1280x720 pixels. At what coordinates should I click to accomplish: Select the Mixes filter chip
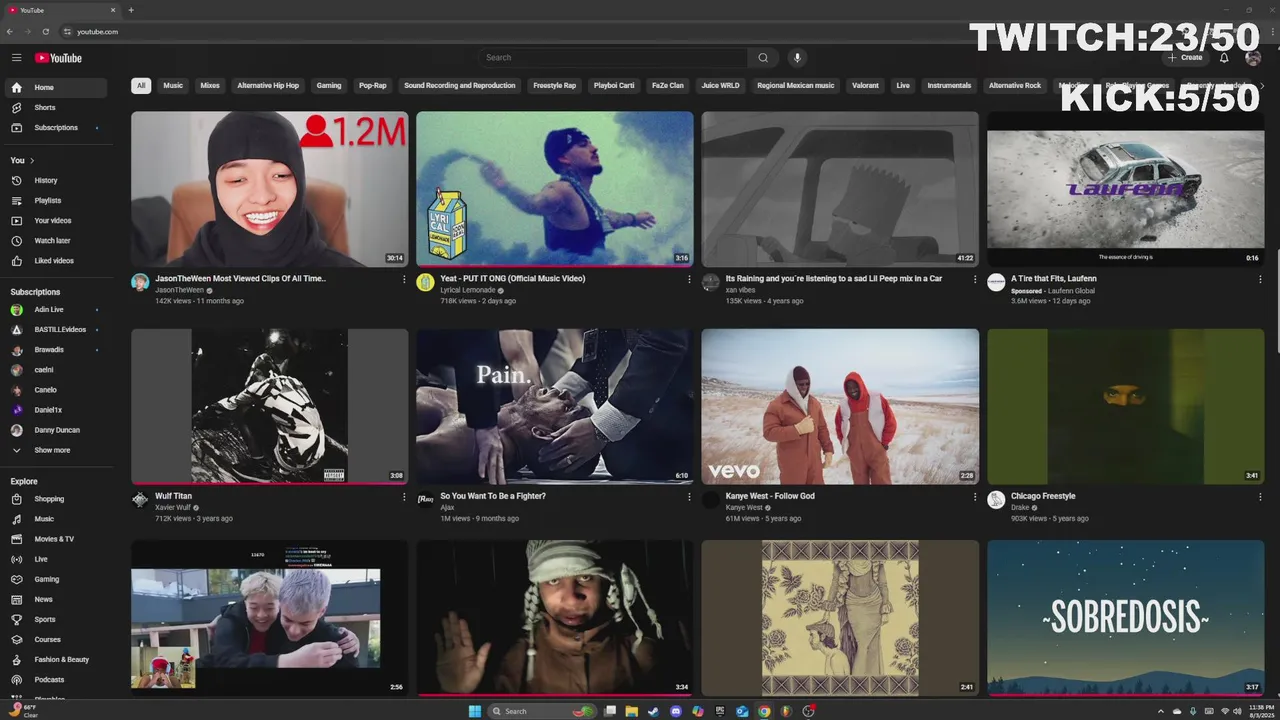pos(210,86)
